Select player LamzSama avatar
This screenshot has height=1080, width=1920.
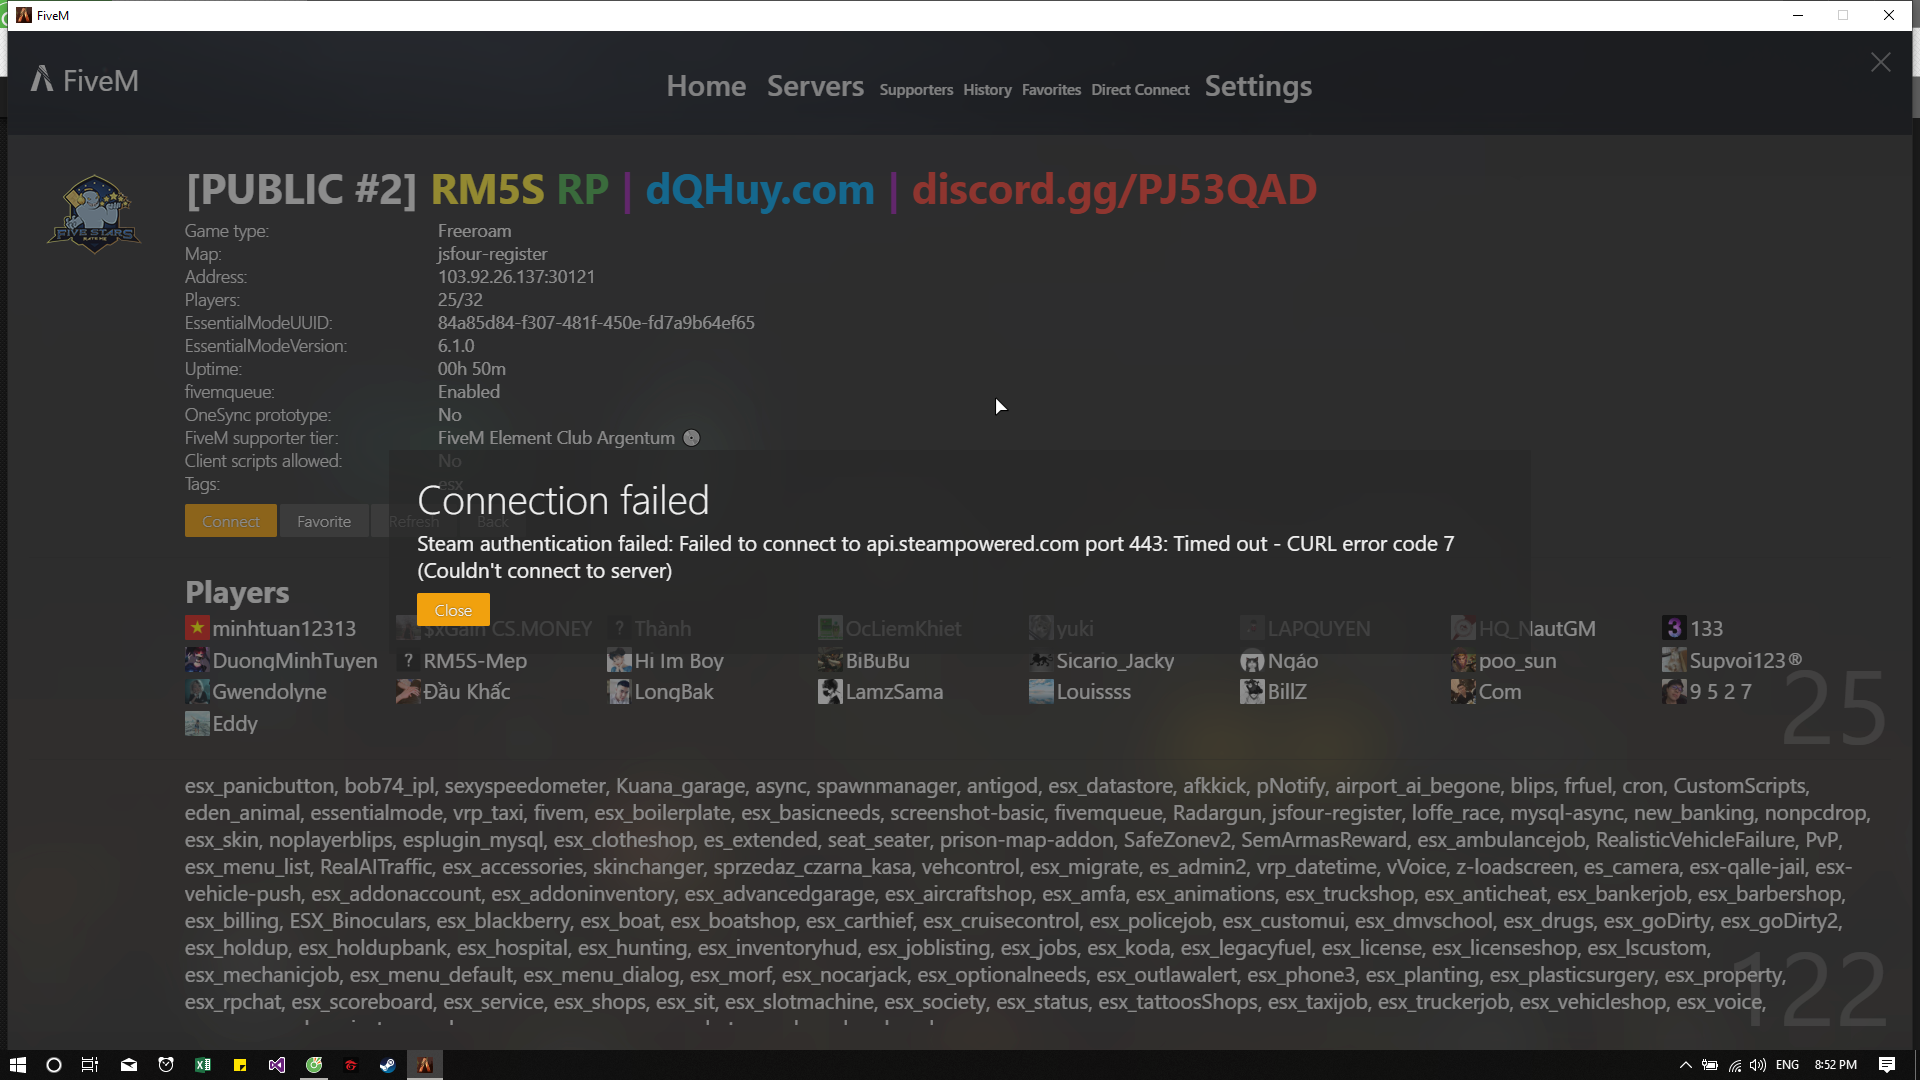830,691
